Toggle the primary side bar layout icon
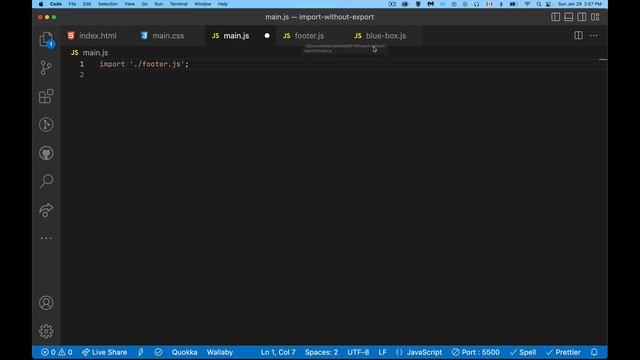Image resolution: width=640 pixels, height=360 pixels. coord(556,17)
